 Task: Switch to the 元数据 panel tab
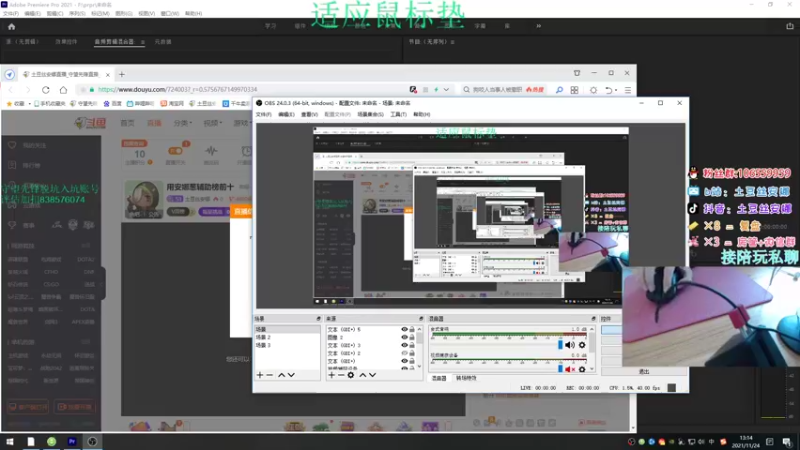pyautogui.click(x=163, y=42)
